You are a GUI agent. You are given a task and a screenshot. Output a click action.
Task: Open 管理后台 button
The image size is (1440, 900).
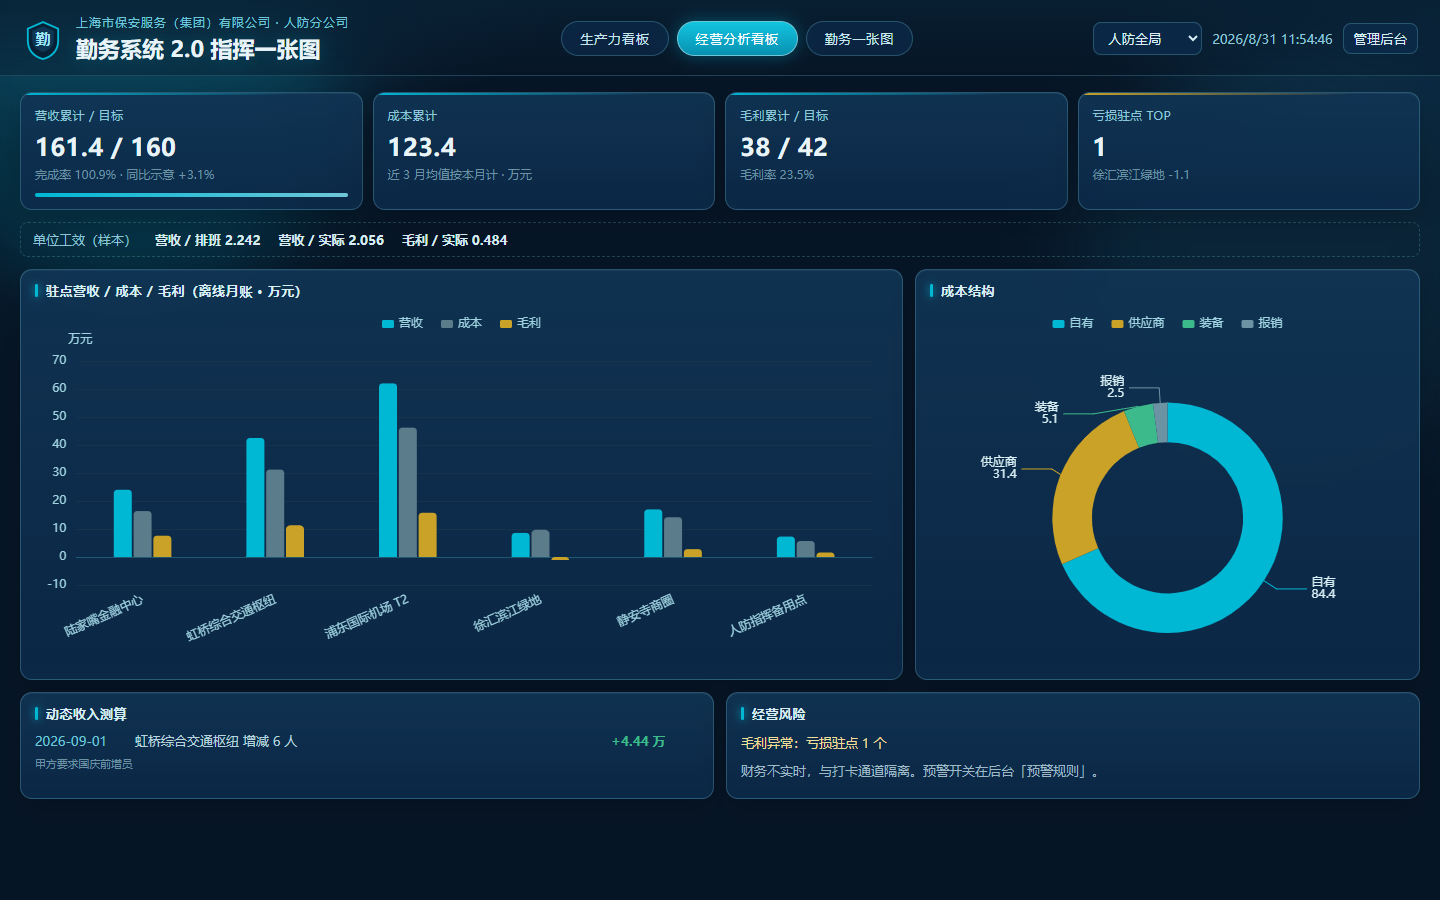[1380, 39]
